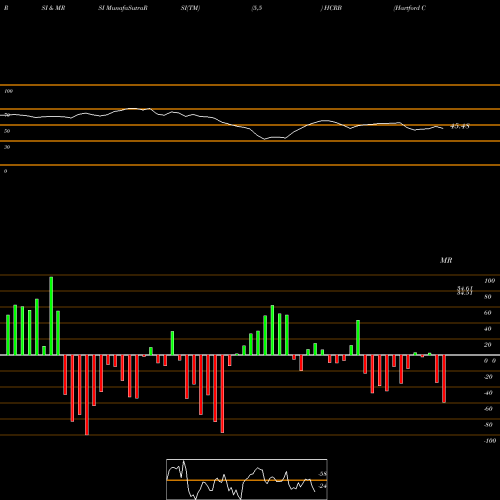
Task: Click the 'MR' title above the bar chart
Action: click(x=446, y=260)
